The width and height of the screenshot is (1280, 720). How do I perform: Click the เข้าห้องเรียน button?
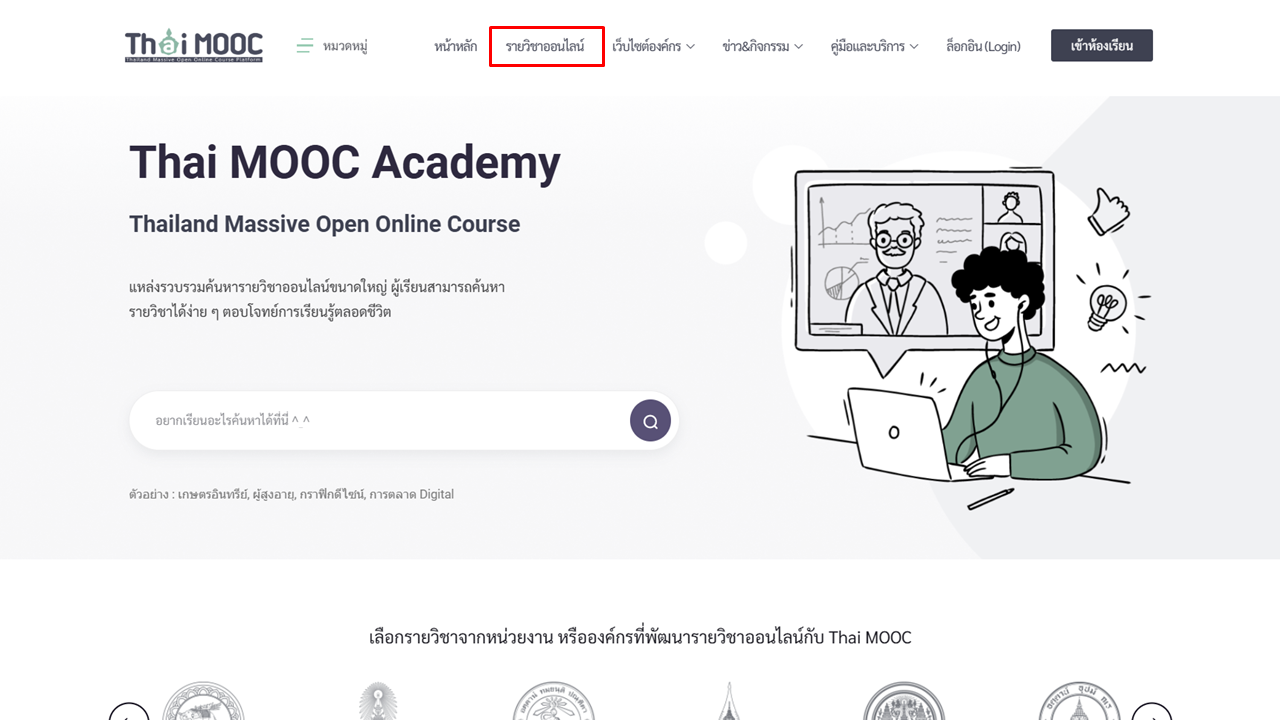point(1102,46)
